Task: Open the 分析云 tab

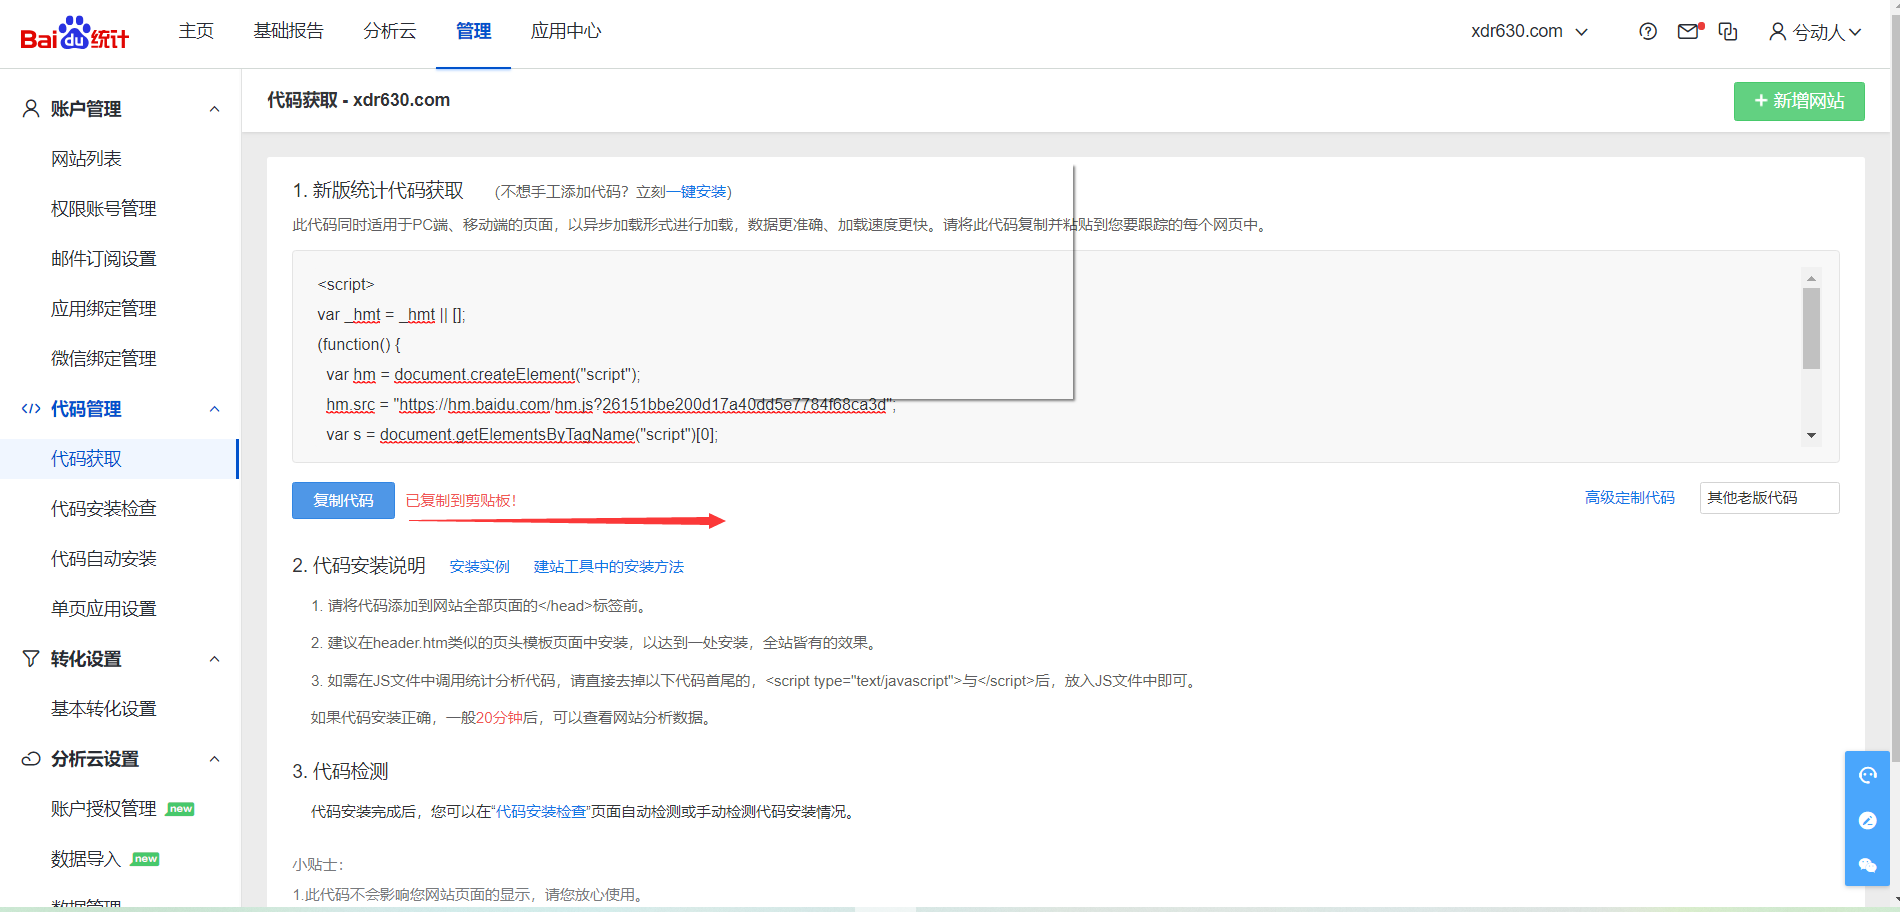Action: (389, 31)
